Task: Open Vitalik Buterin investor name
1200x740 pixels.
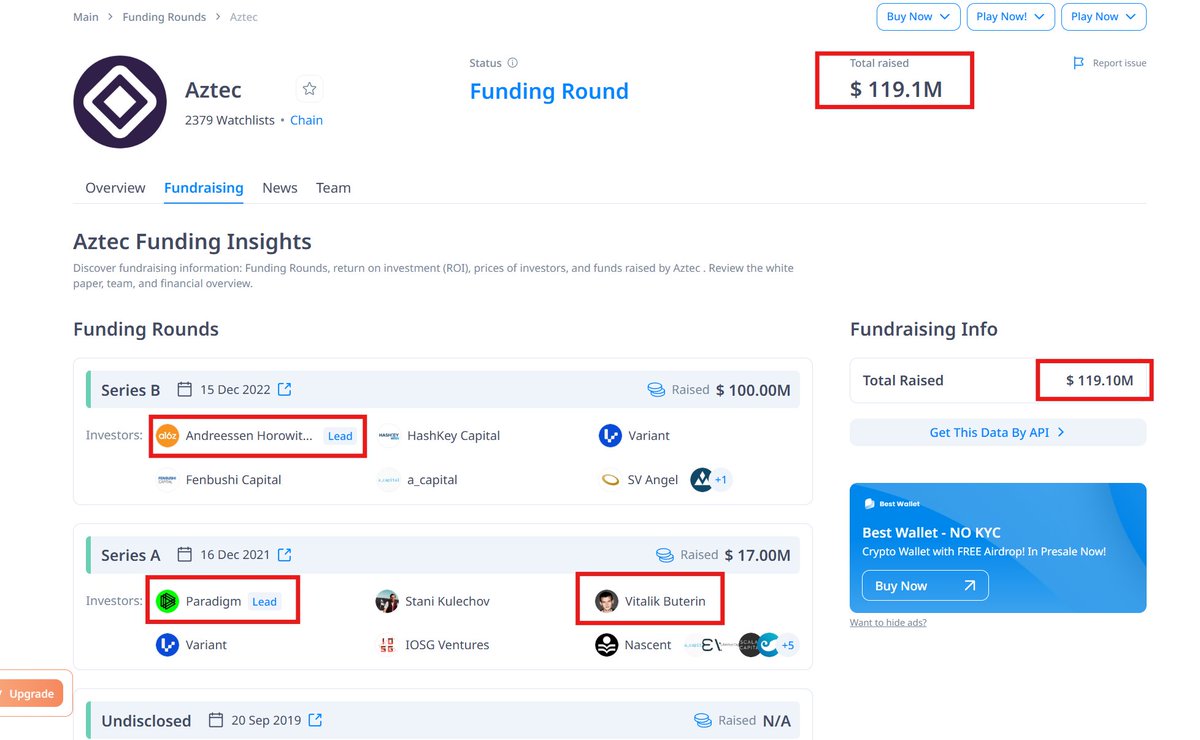Action: (x=665, y=602)
